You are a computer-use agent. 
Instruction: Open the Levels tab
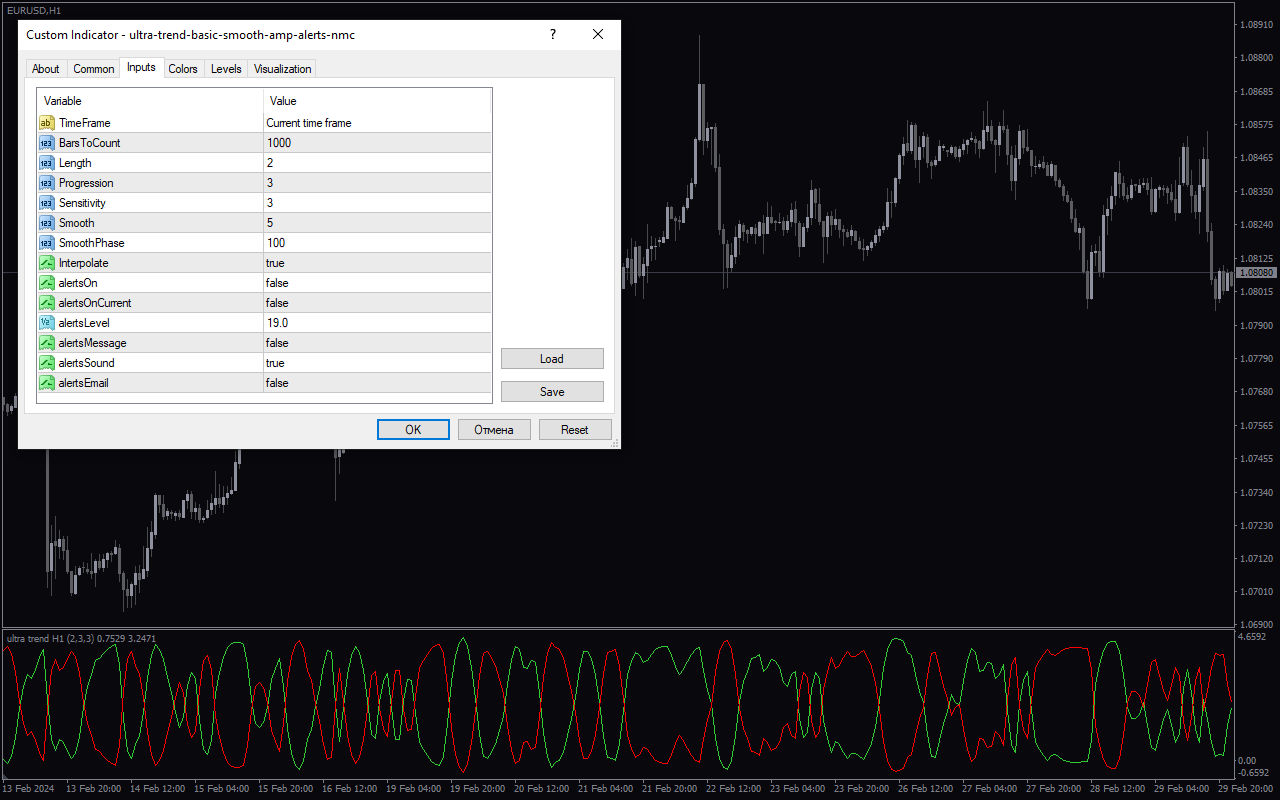pyautogui.click(x=226, y=69)
